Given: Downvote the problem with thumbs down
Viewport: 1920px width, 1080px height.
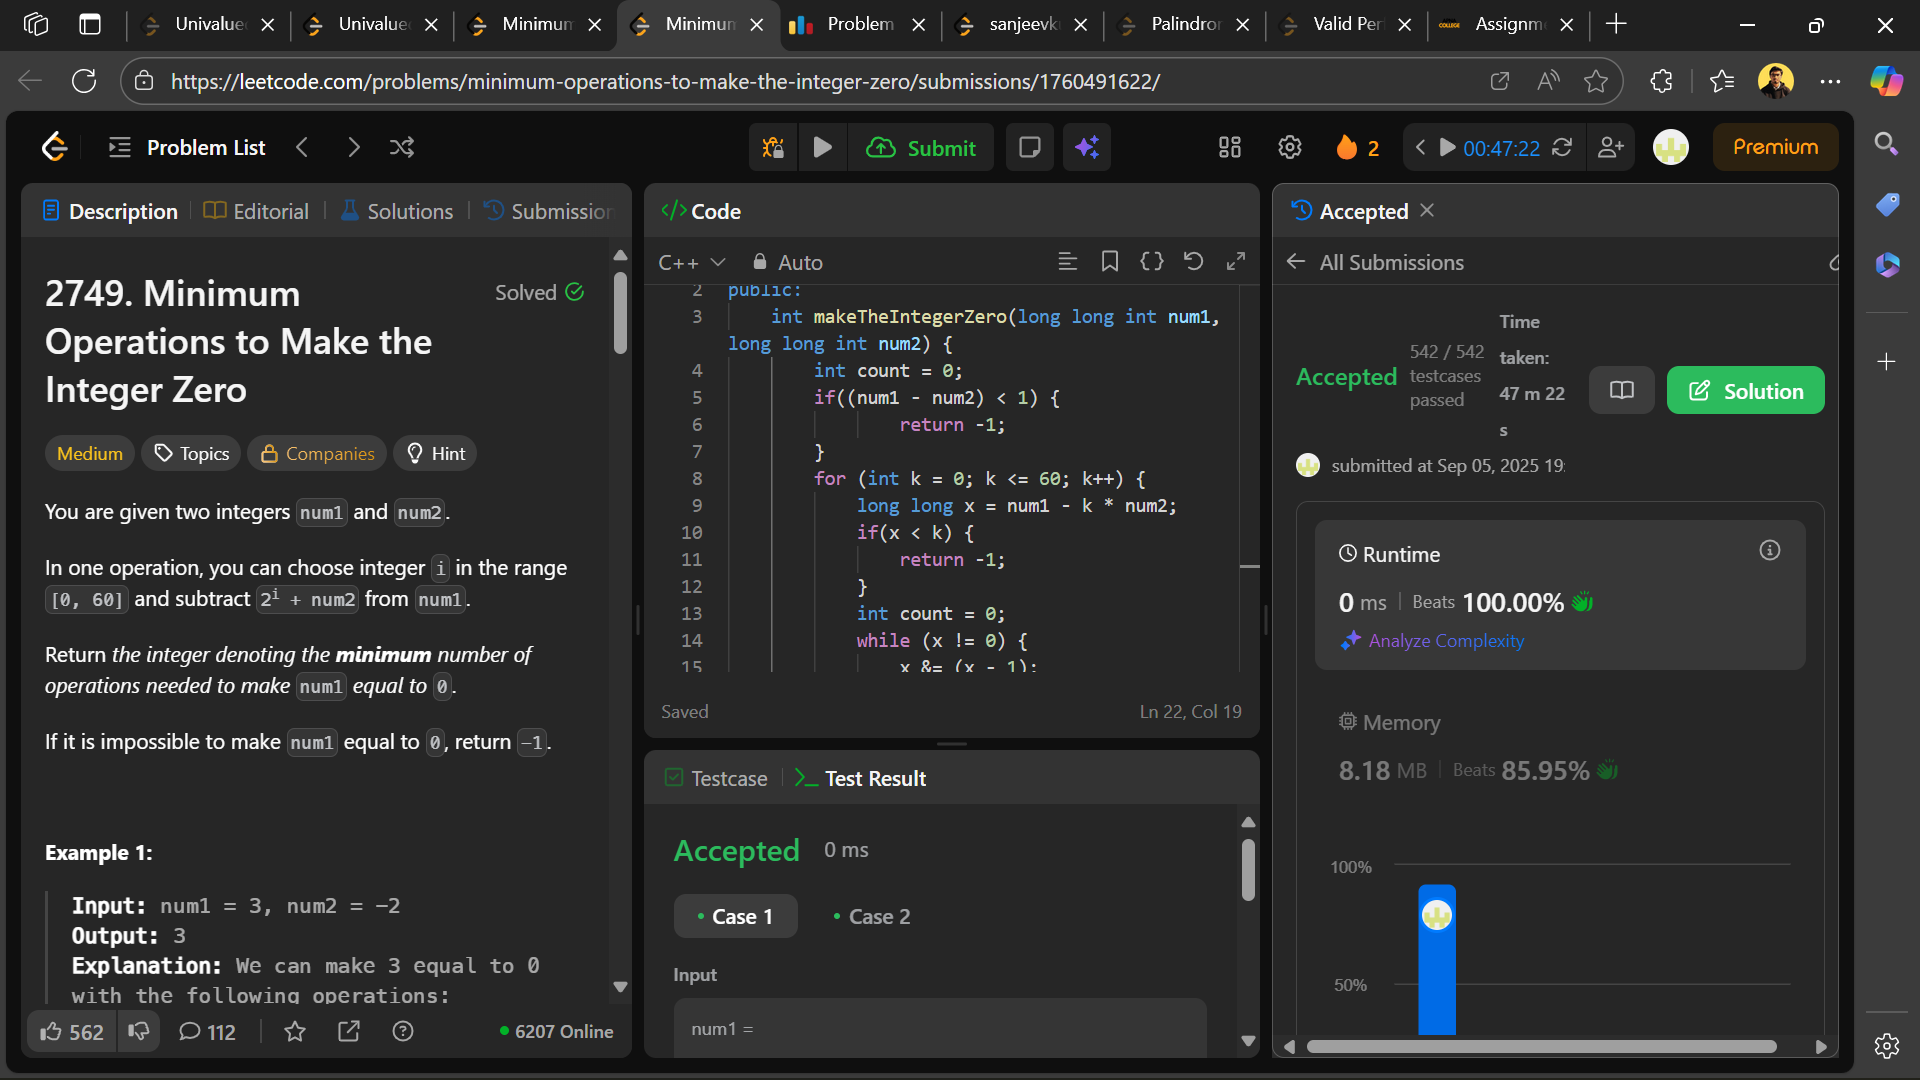Looking at the screenshot, I should pyautogui.click(x=139, y=1031).
